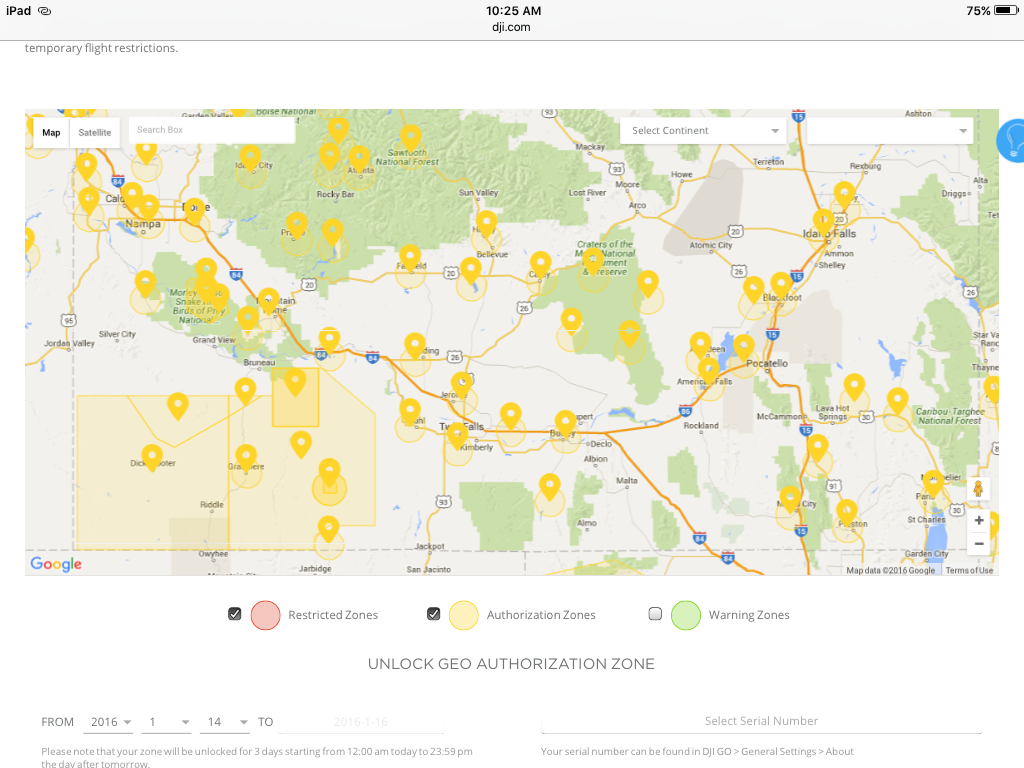Screen dimensions: 1024x768
Task: Open the pin overlapping the Blackfoot label
Action: (781, 286)
